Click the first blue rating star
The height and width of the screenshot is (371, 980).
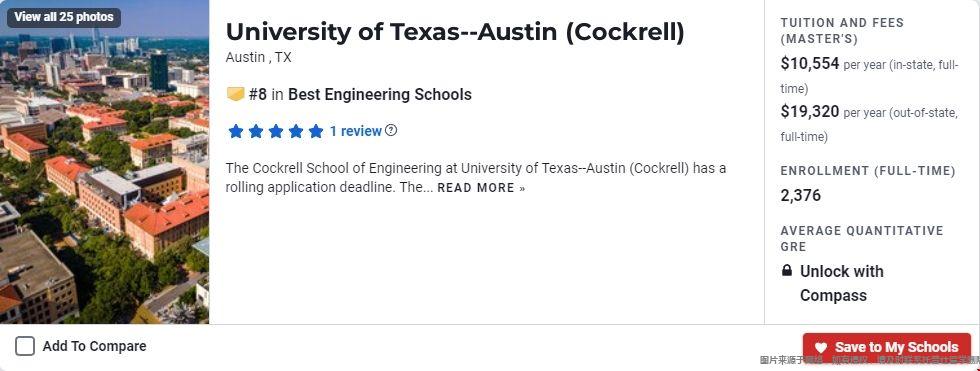(x=236, y=131)
